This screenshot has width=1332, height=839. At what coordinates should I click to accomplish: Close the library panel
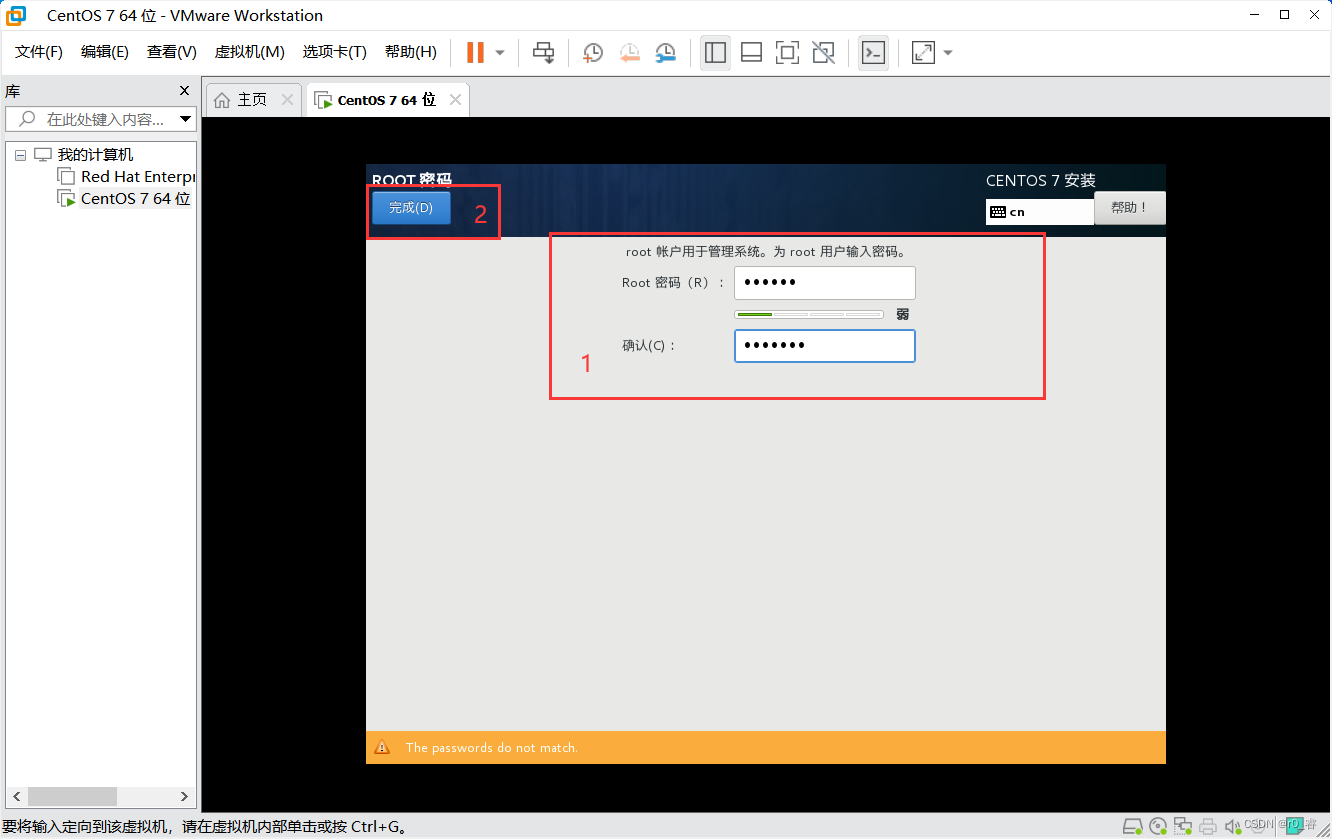pyautogui.click(x=184, y=91)
